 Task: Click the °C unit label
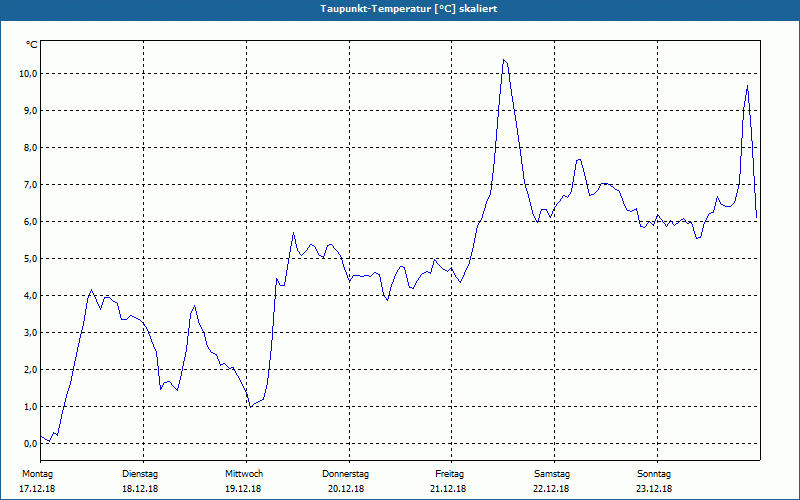(31, 45)
